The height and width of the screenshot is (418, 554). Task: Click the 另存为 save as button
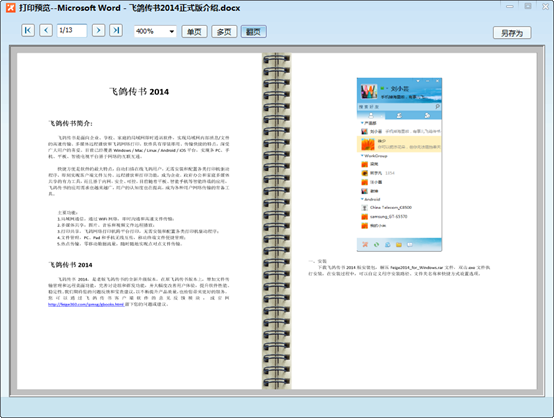[x=512, y=33]
